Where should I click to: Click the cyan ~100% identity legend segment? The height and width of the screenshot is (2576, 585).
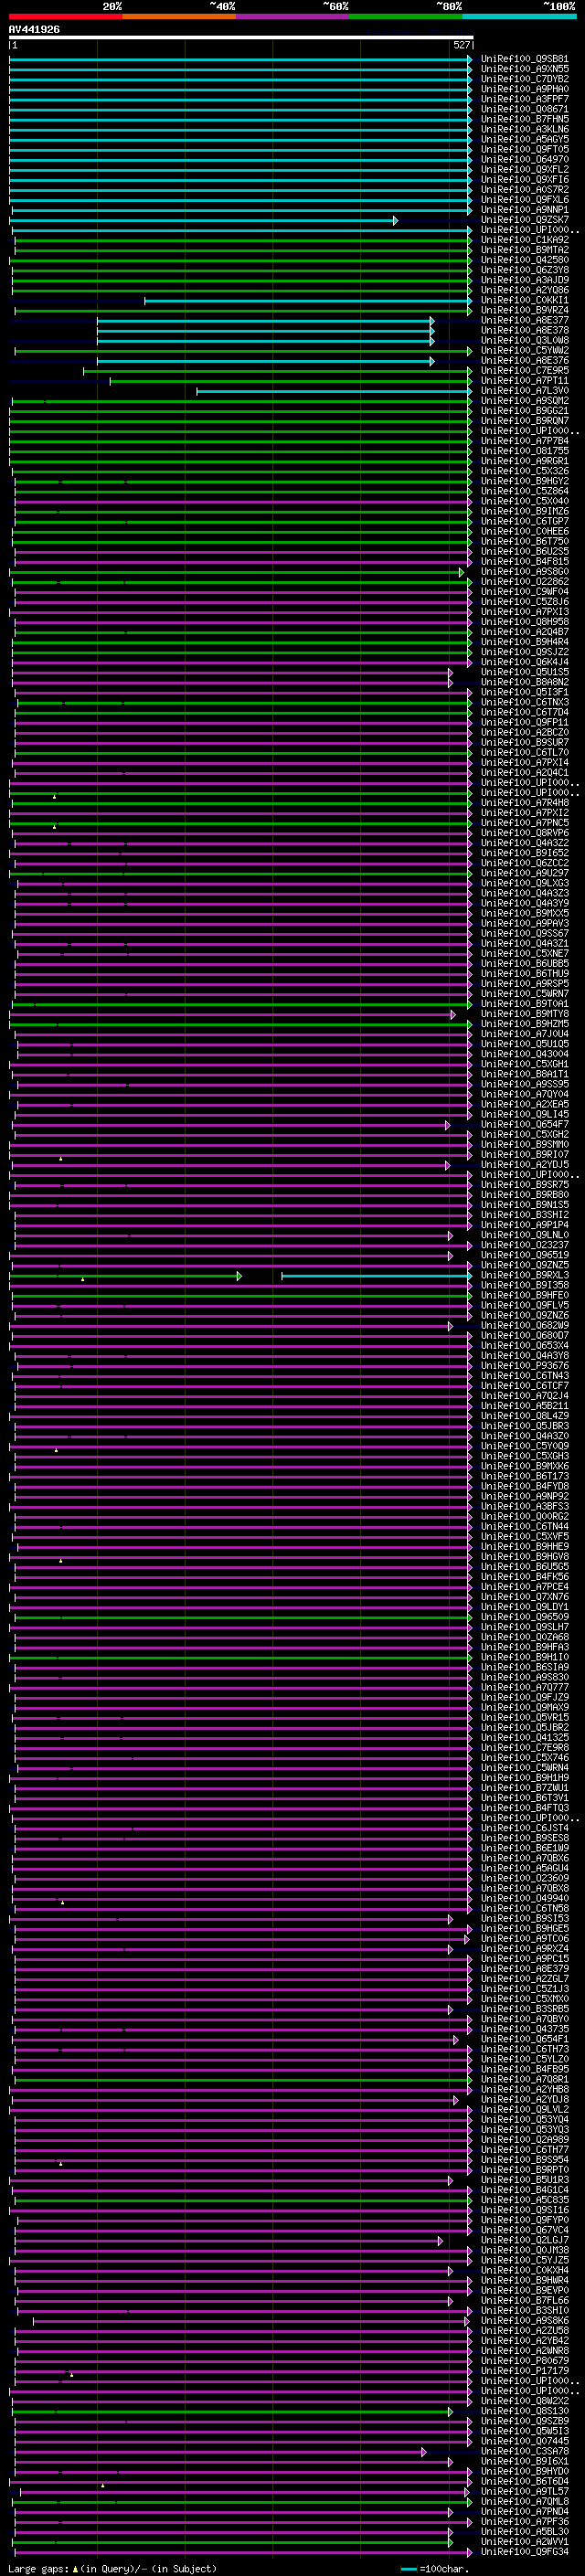point(518,16)
